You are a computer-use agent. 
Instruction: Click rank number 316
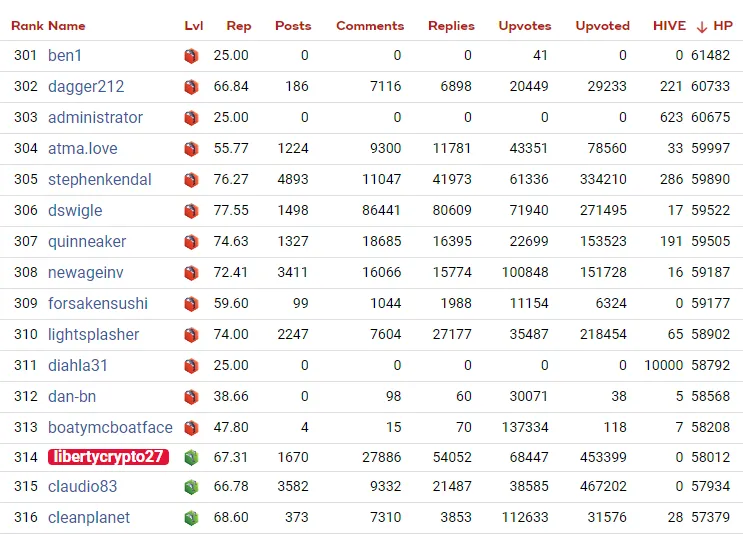tap(26, 517)
